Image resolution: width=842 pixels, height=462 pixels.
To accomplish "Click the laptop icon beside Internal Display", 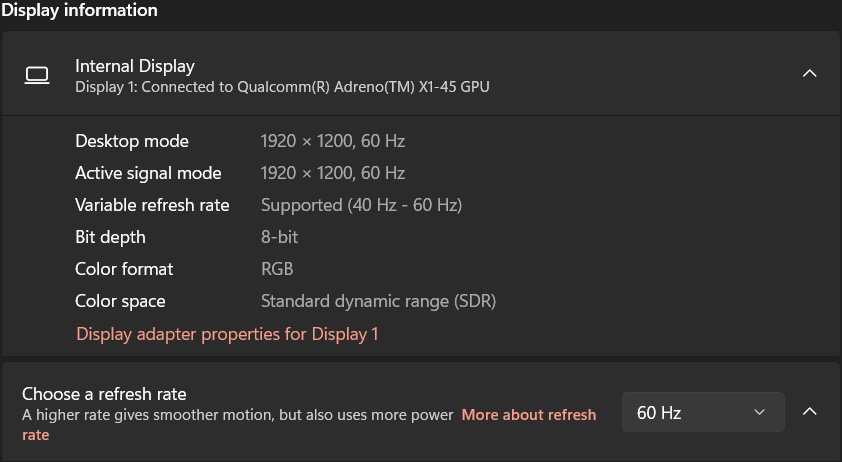I will pyautogui.click(x=37, y=75).
